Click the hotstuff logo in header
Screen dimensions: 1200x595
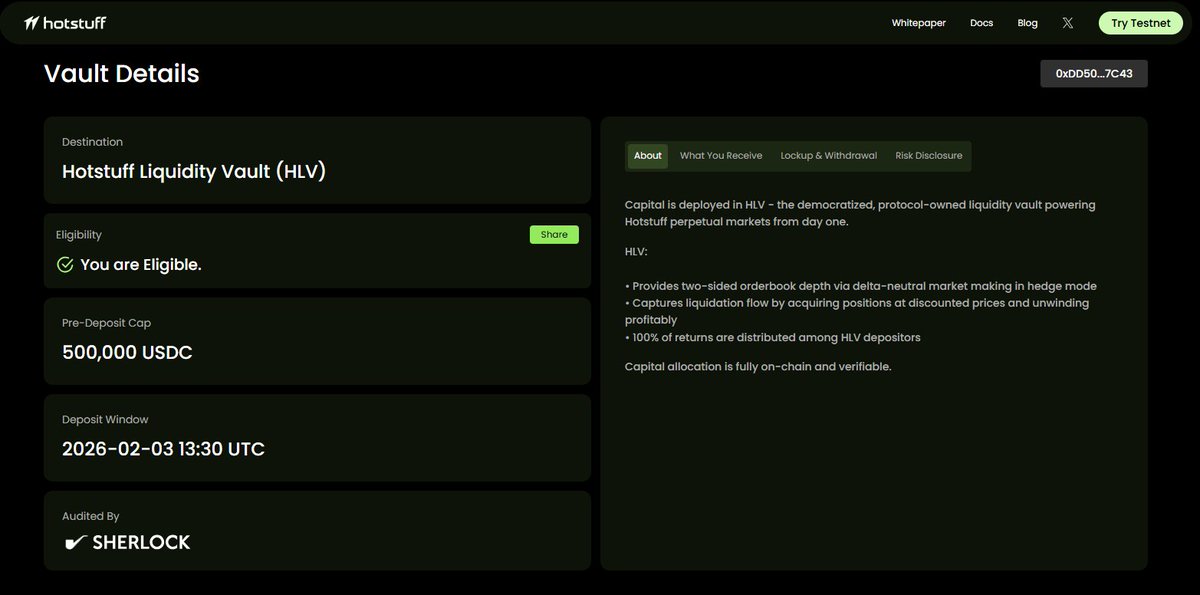(x=65, y=22)
